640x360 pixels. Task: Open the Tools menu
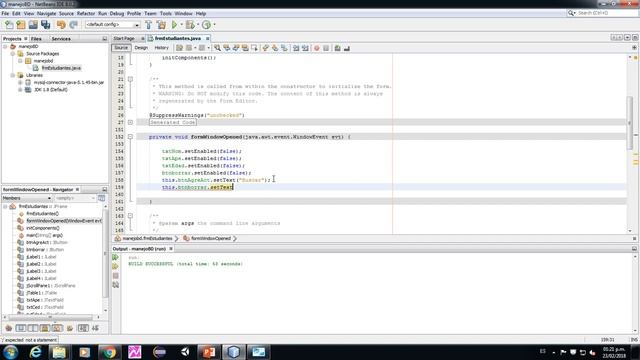(165, 13)
